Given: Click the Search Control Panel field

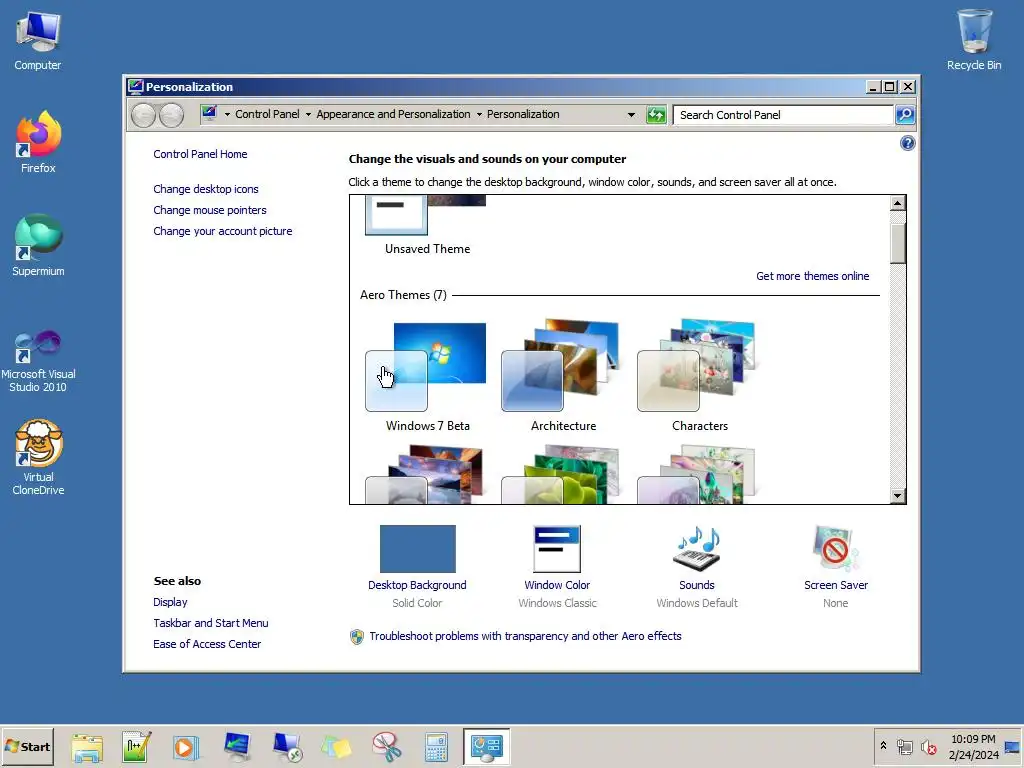Looking at the screenshot, I should coord(783,115).
